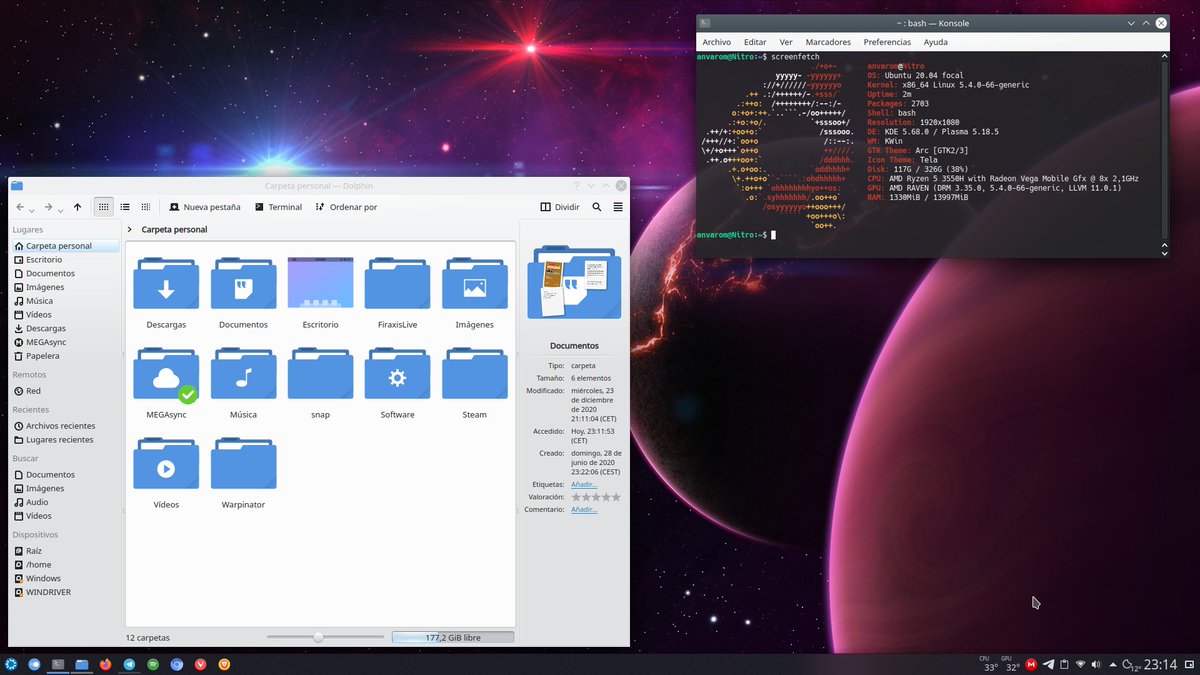Select the snap folder
The width and height of the screenshot is (1200, 675).
pyautogui.click(x=320, y=374)
